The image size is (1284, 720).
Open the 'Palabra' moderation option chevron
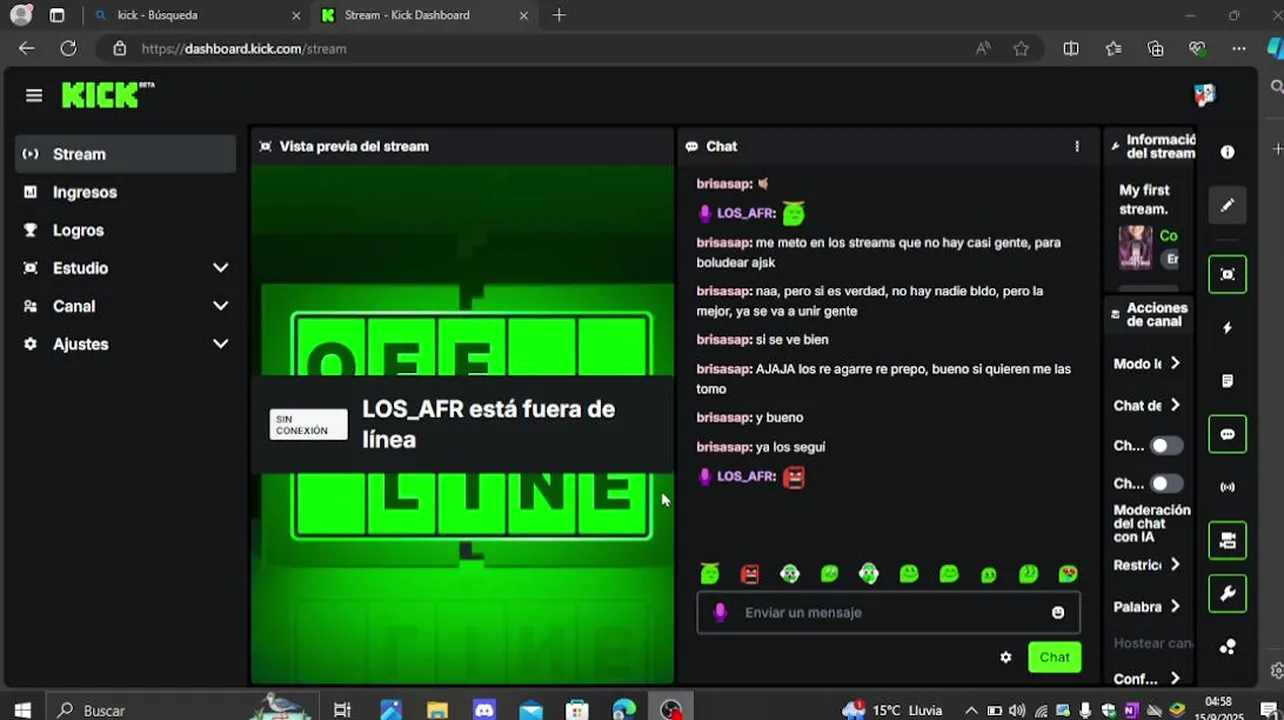(1175, 606)
